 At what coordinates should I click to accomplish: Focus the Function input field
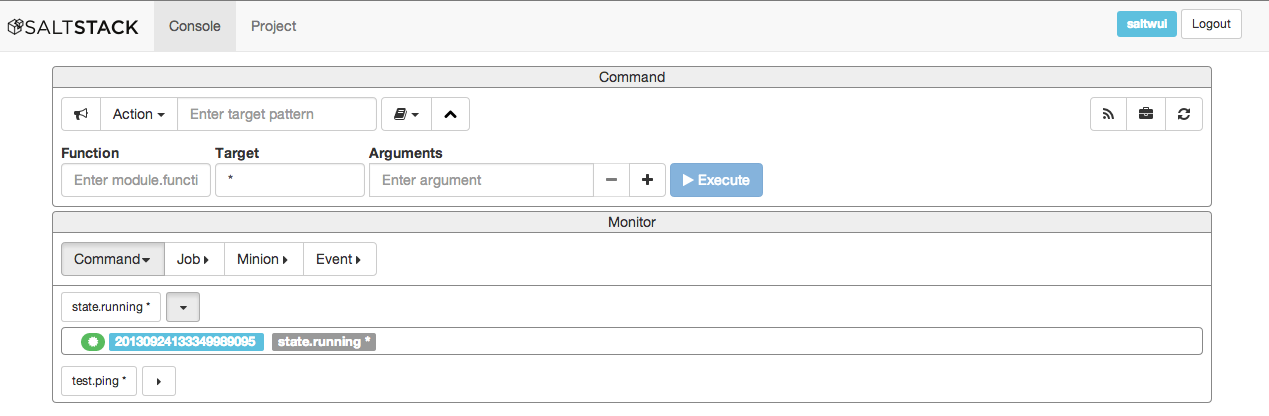point(136,180)
